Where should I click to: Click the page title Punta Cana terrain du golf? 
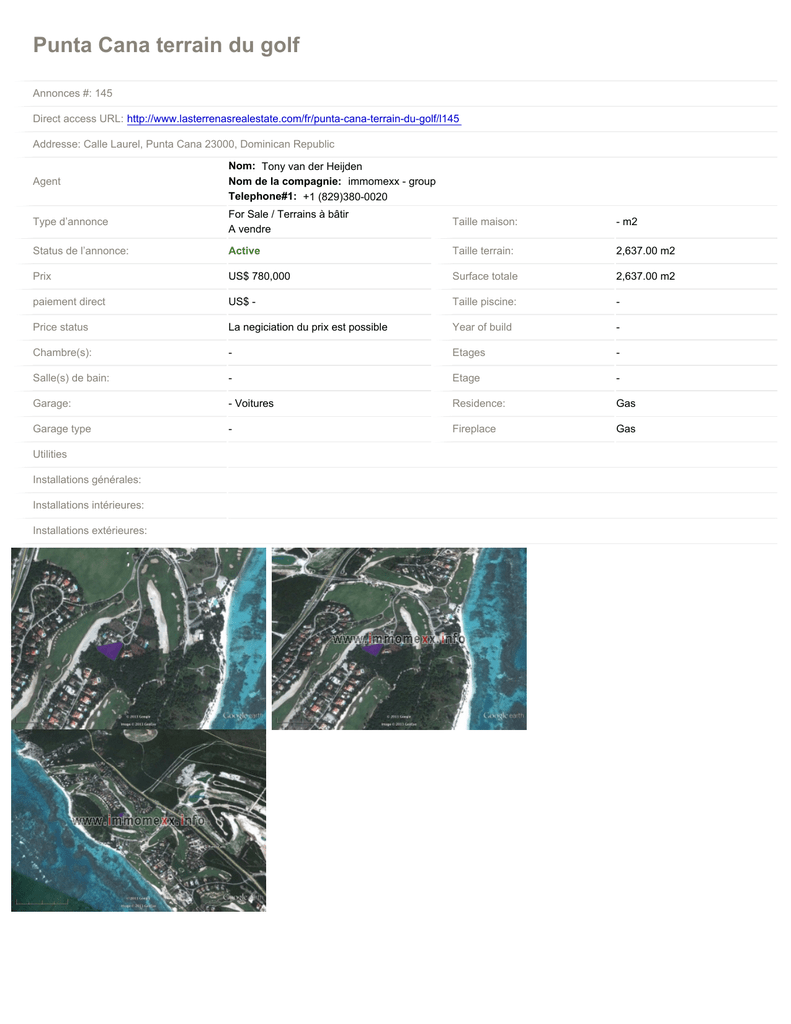(166, 45)
